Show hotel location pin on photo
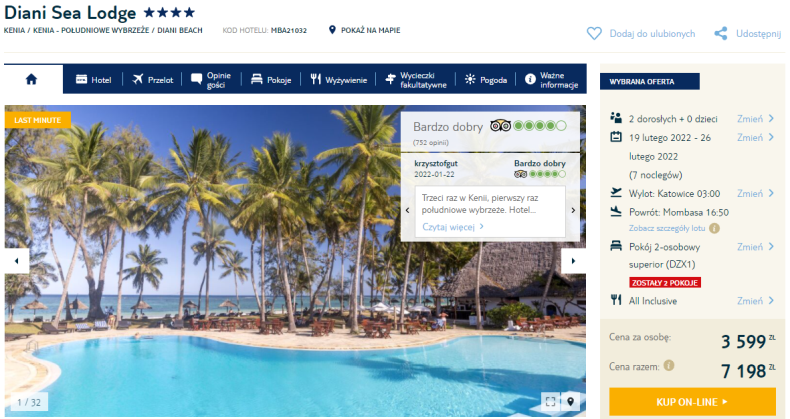 (570, 401)
